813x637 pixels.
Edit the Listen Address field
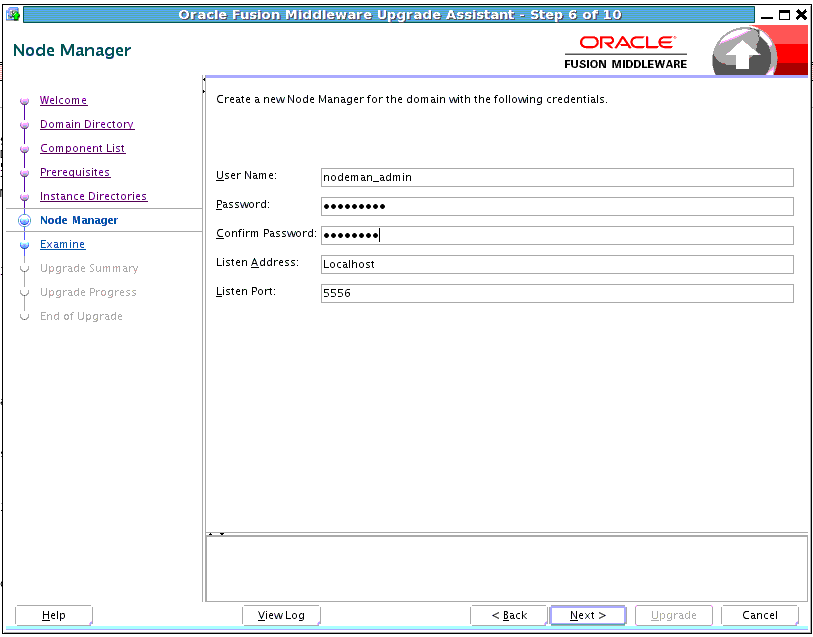click(x=557, y=264)
